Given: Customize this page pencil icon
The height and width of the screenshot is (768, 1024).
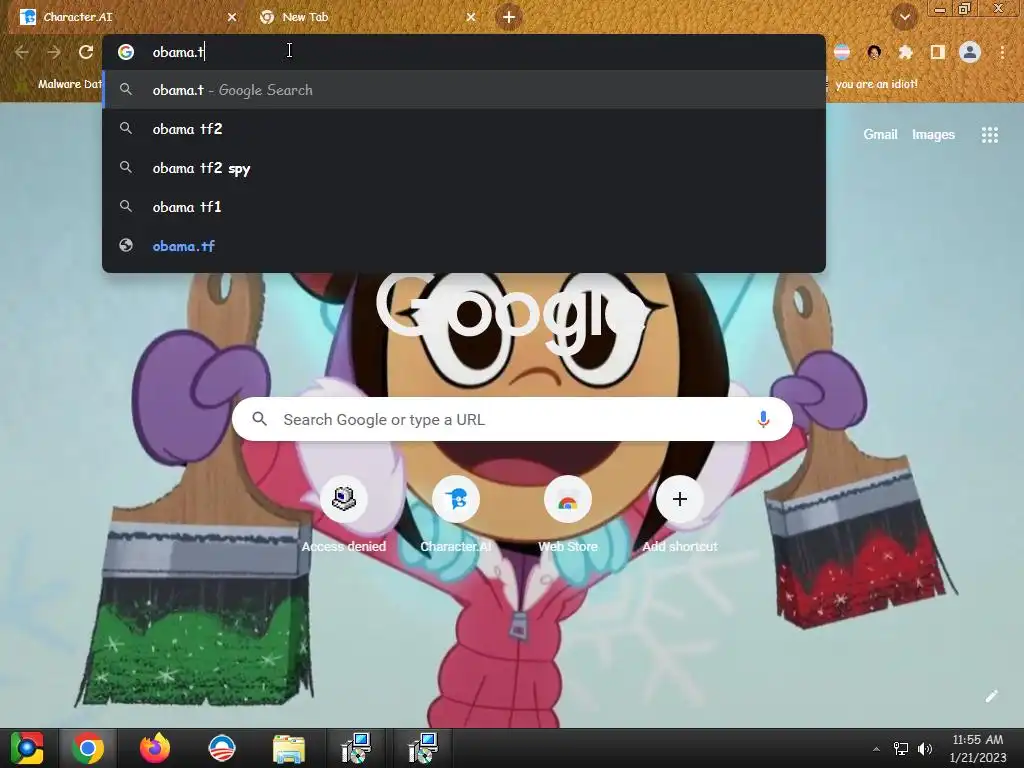Looking at the screenshot, I should (991, 696).
